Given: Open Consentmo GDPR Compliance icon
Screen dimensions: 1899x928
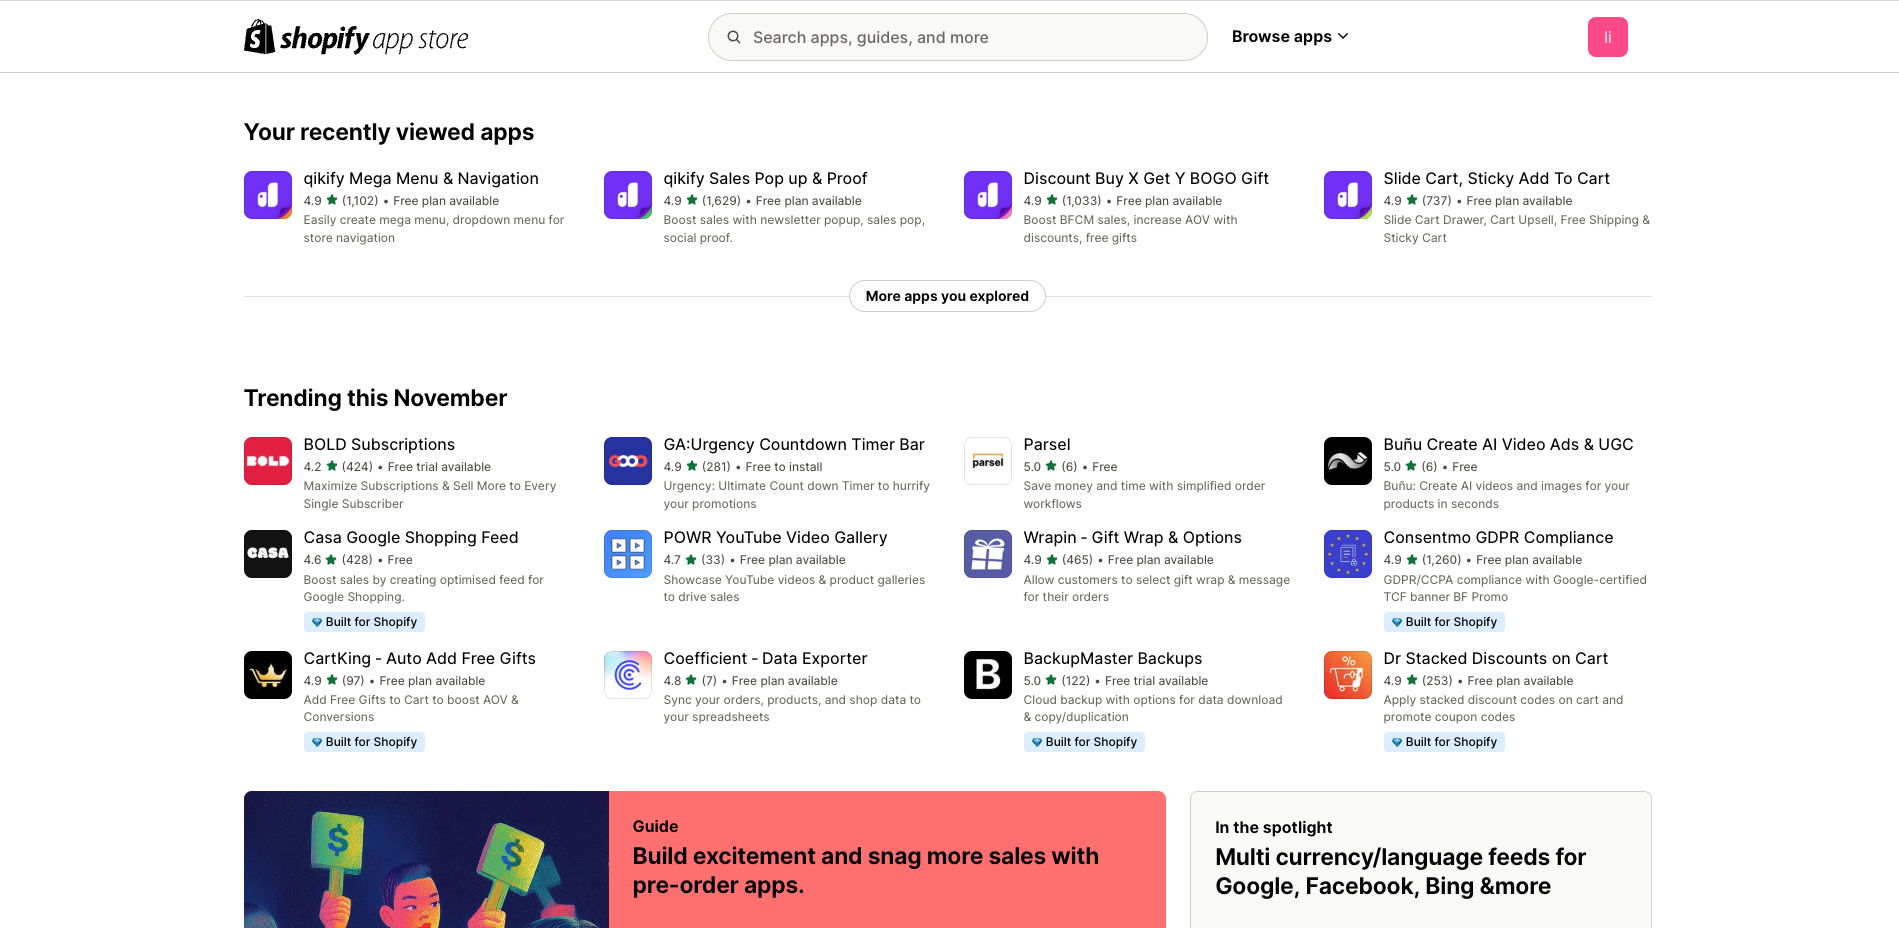Looking at the screenshot, I should [x=1348, y=554].
